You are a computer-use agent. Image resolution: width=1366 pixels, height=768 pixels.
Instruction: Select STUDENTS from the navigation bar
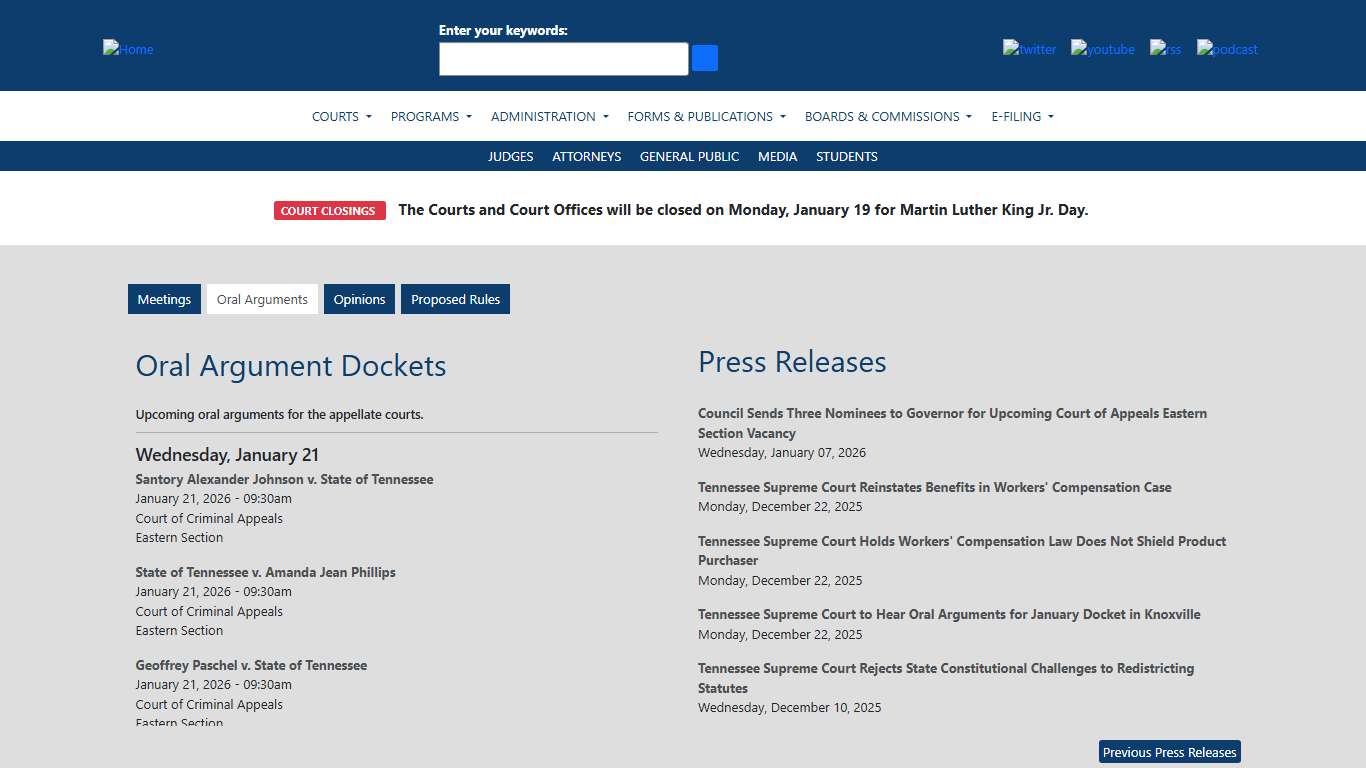pos(846,156)
